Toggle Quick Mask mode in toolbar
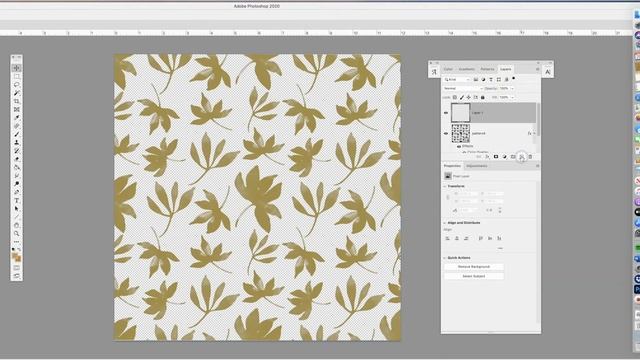640x360 pixels. pos(17,268)
